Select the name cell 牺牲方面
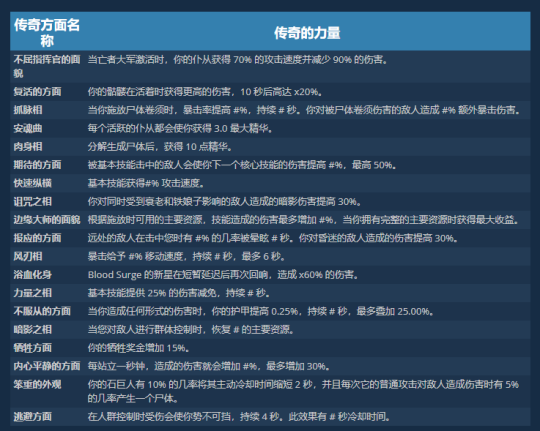The image size is (540, 431). pyautogui.click(x=33, y=348)
